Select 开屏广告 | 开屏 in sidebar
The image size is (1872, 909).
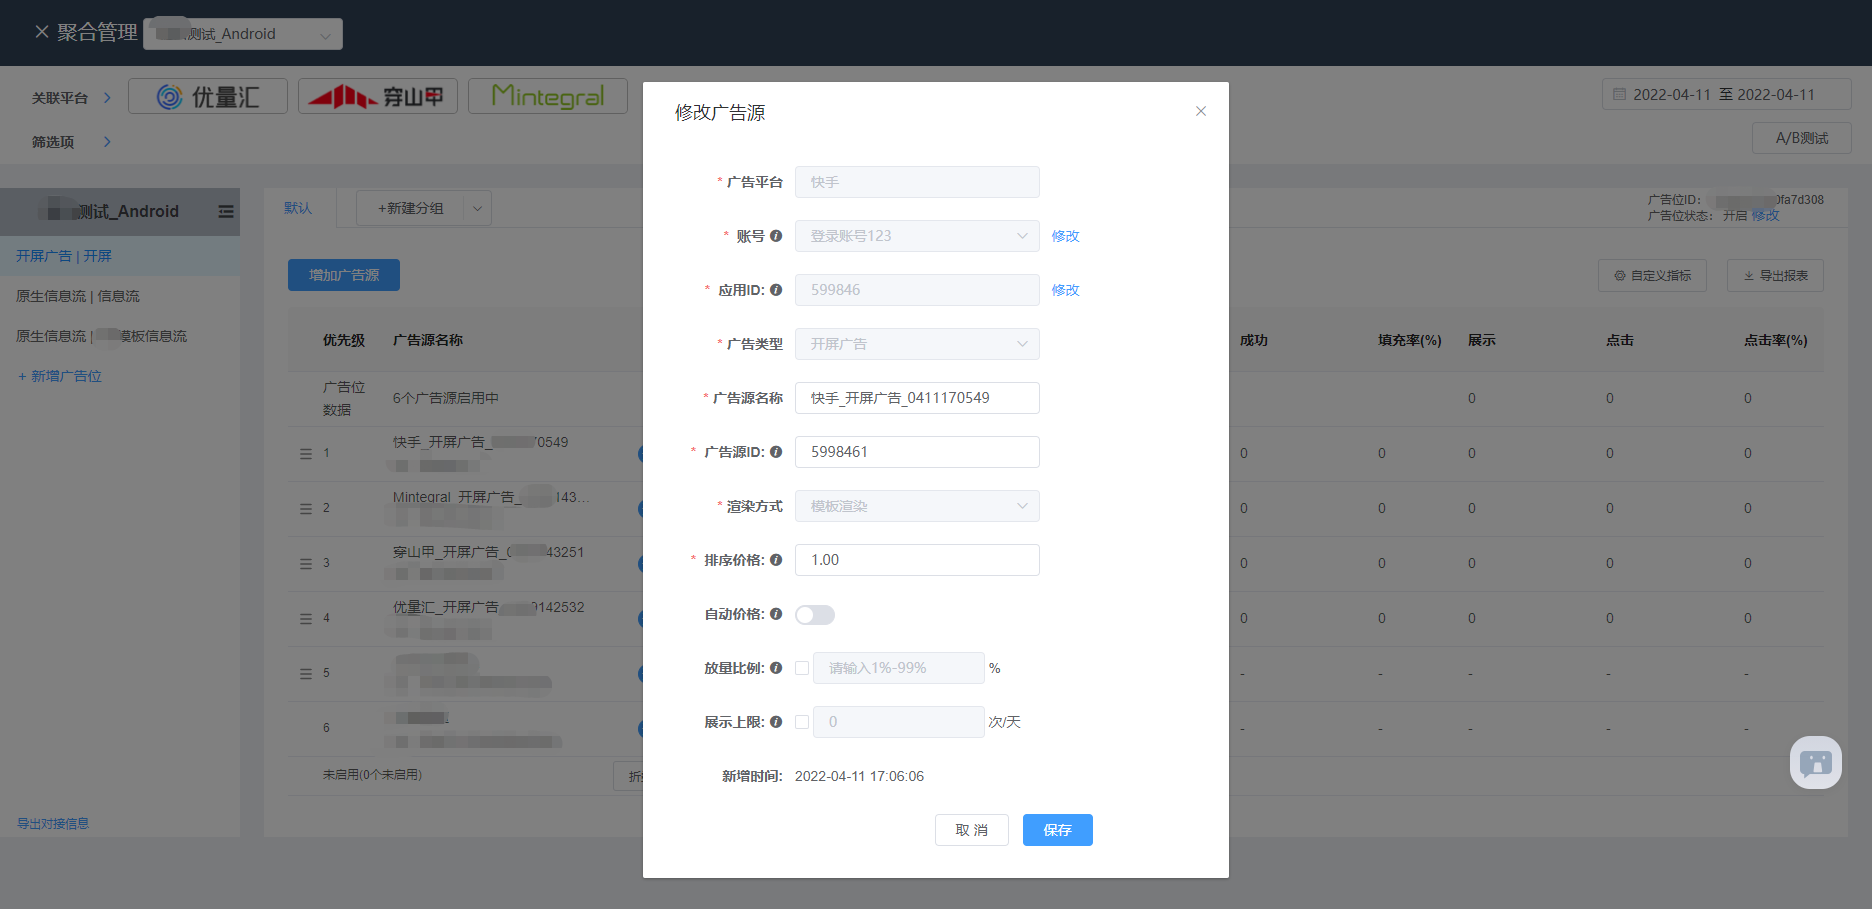[64, 256]
